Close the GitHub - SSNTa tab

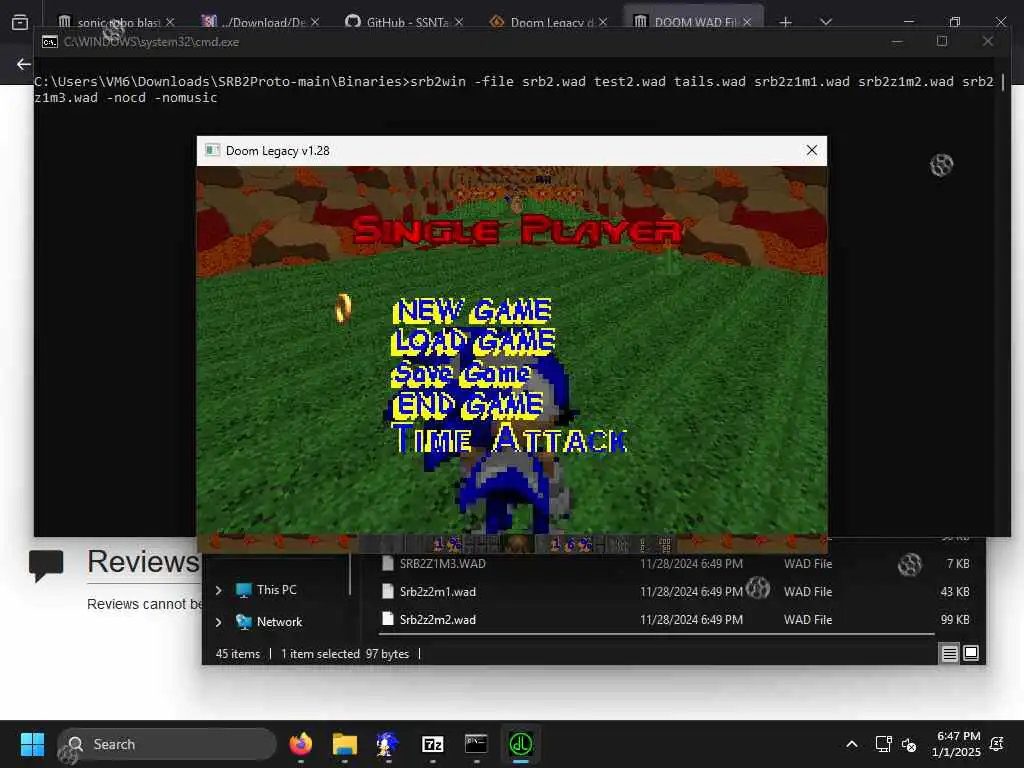point(459,22)
